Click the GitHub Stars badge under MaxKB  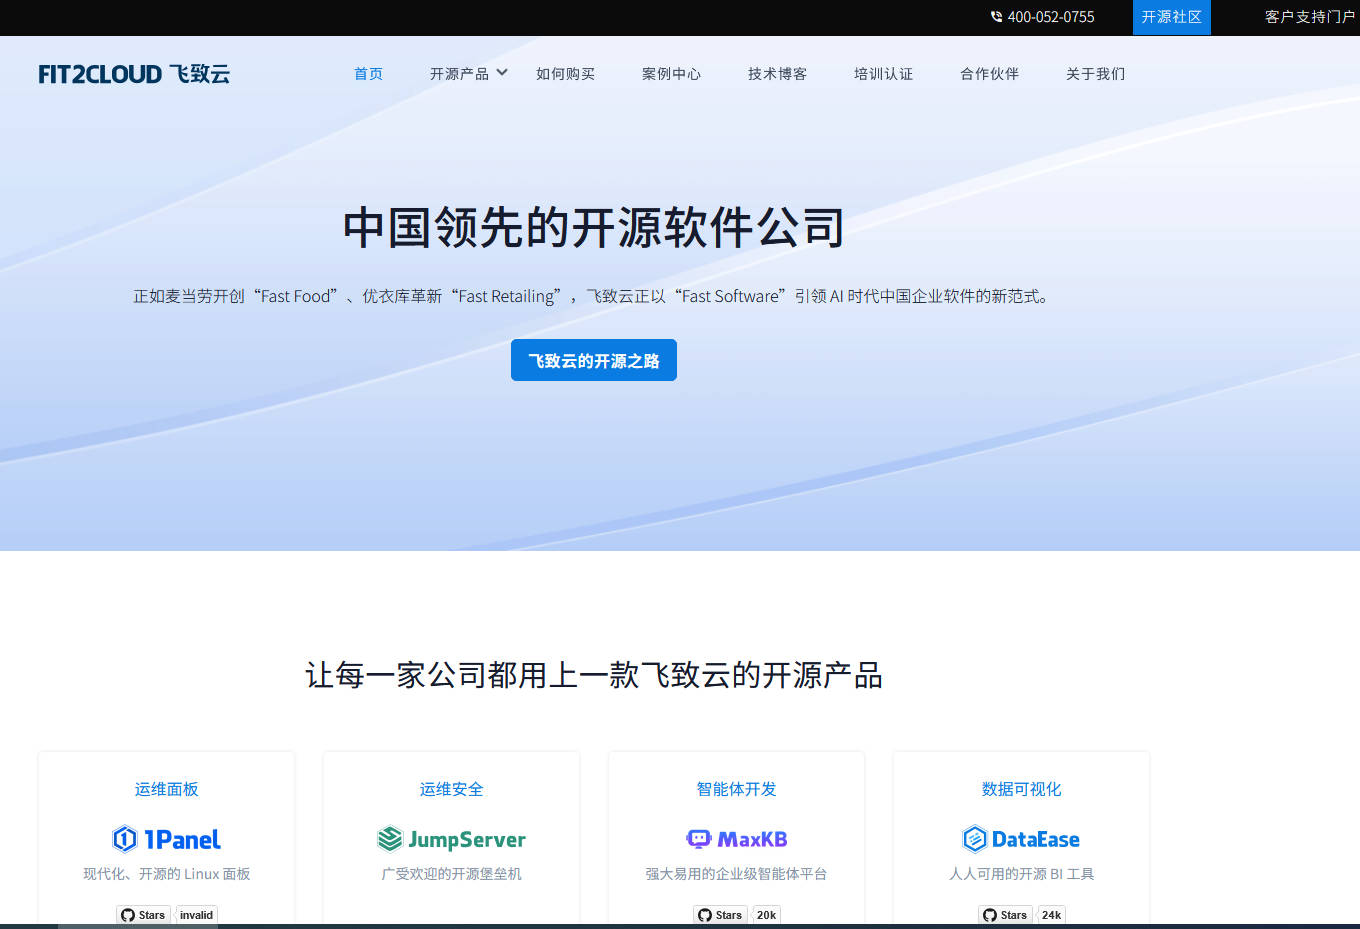click(719, 914)
